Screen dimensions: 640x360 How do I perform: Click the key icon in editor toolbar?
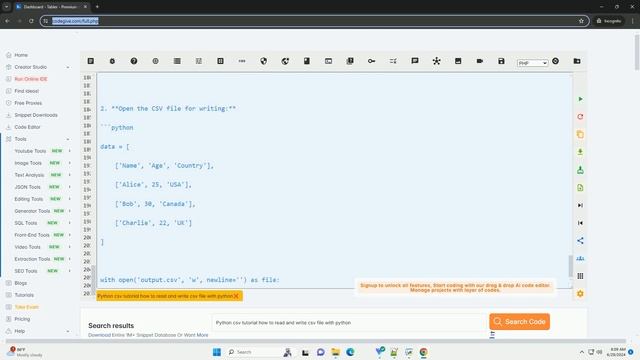pos(371,61)
